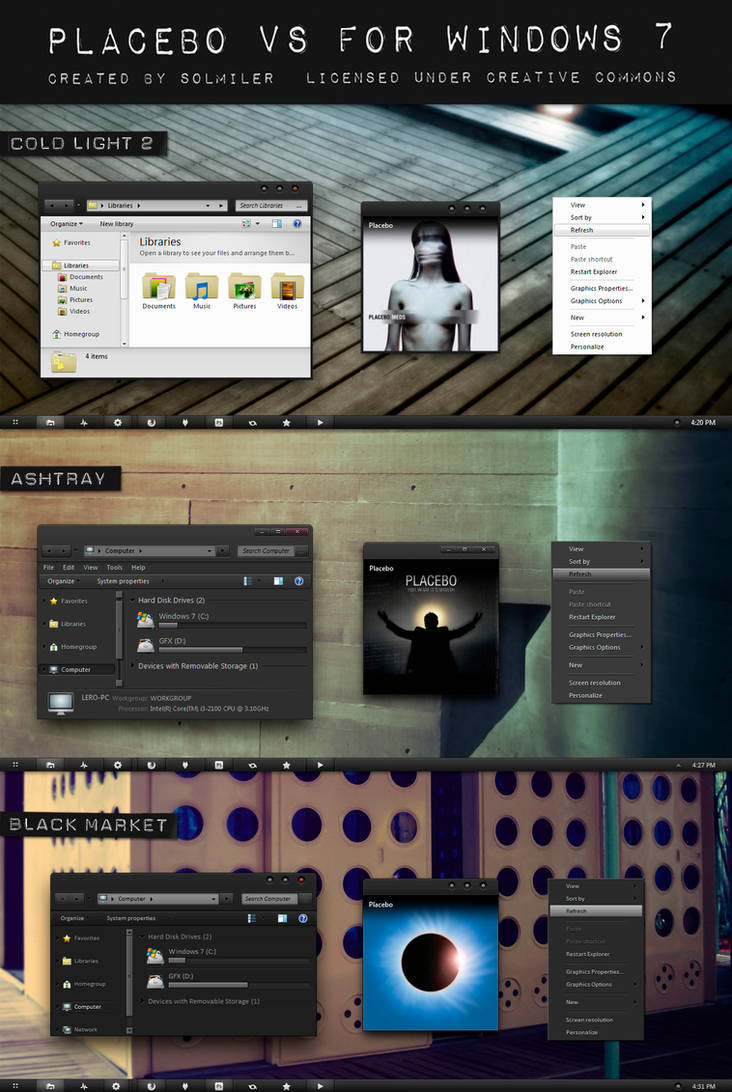Select Network in Black Market navigation pane
Viewport: 732px width, 1092px height.
click(x=80, y=1029)
